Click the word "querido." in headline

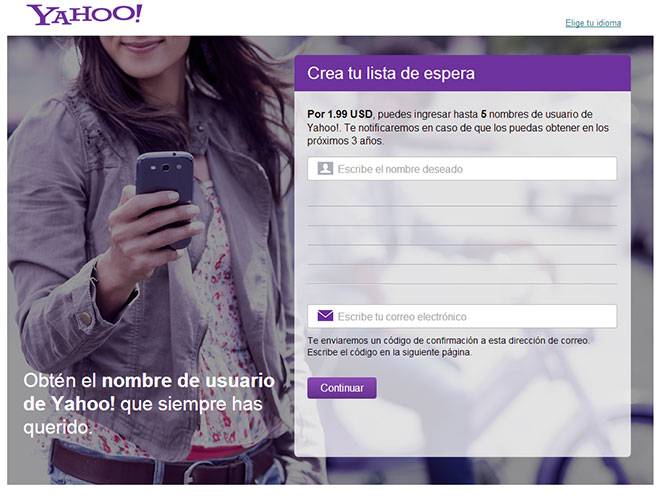(58, 428)
